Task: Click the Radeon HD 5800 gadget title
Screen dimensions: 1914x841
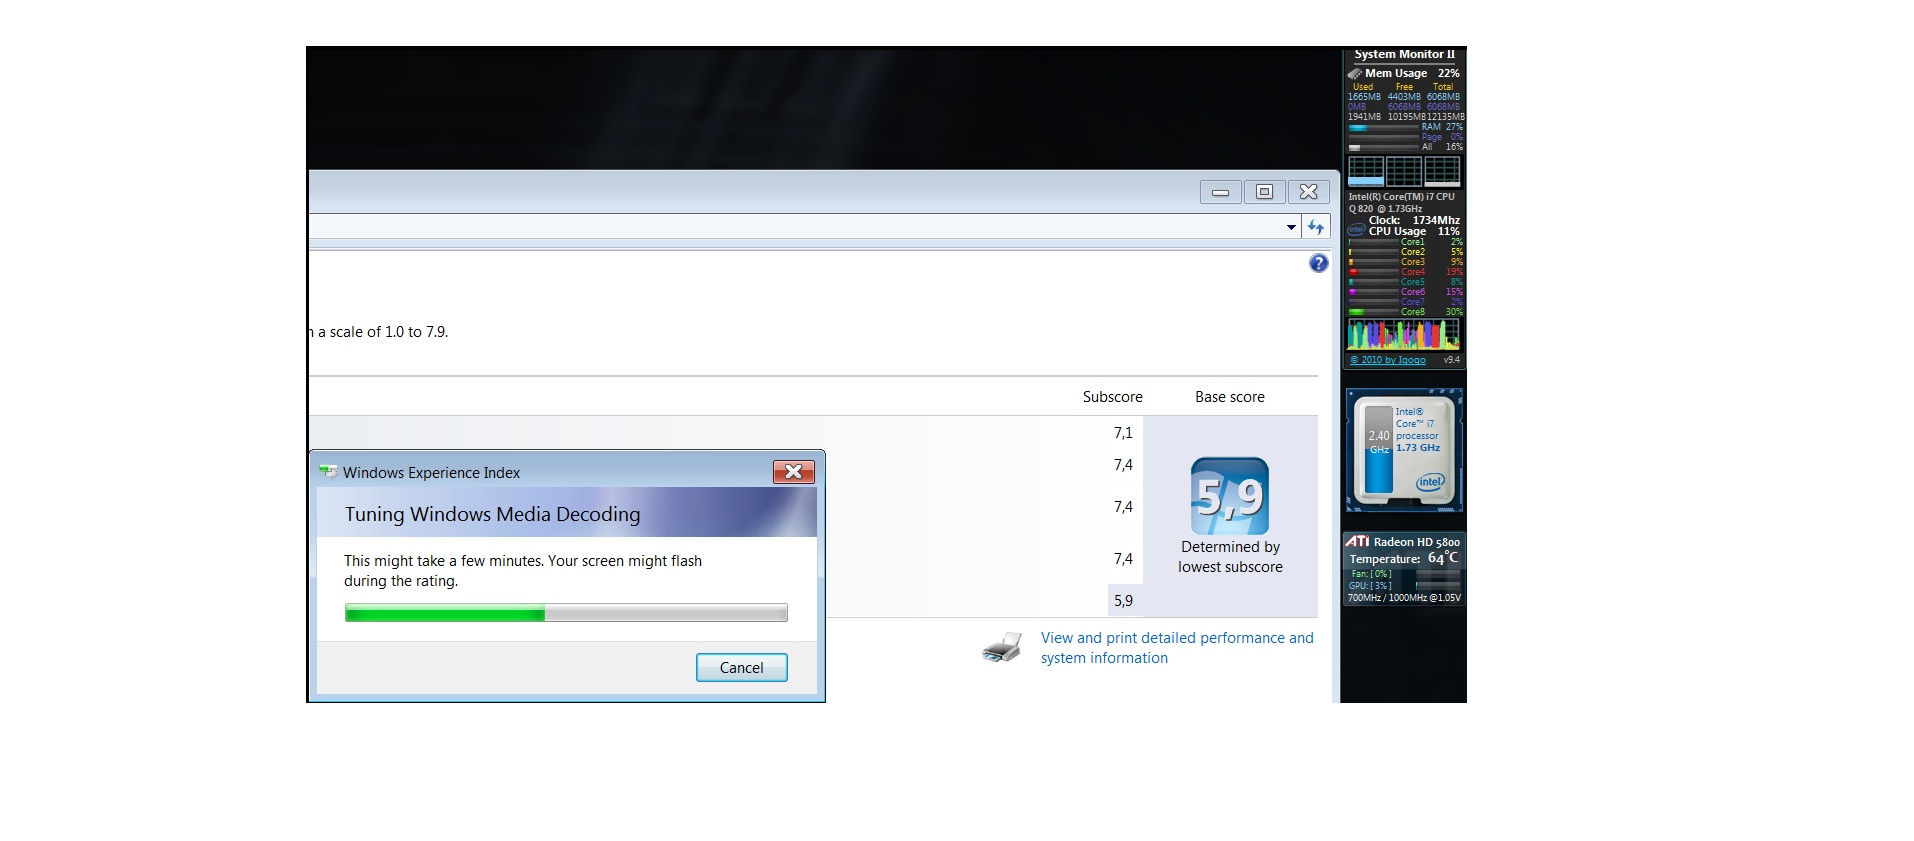Action: tap(1417, 542)
